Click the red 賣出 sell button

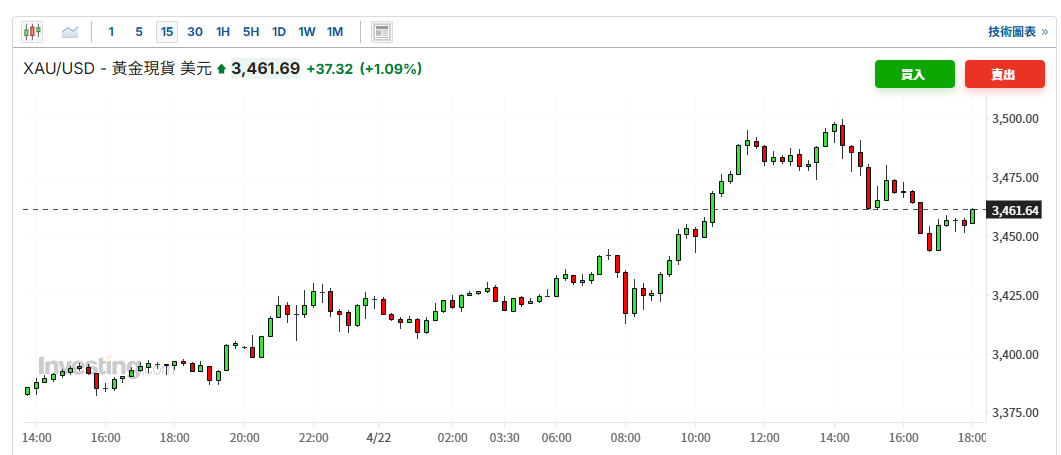click(1005, 74)
